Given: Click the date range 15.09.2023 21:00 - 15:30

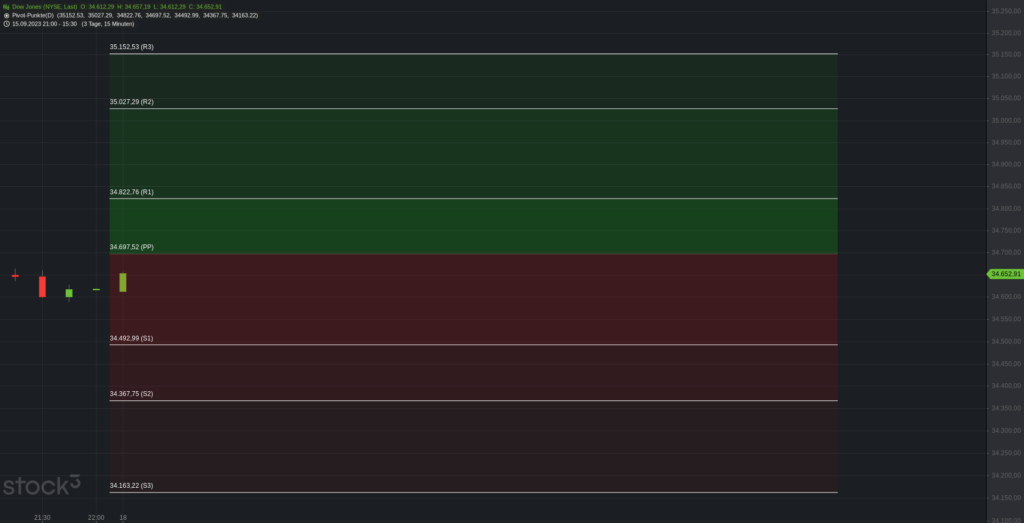Looking at the screenshot, I should point(44,24).
